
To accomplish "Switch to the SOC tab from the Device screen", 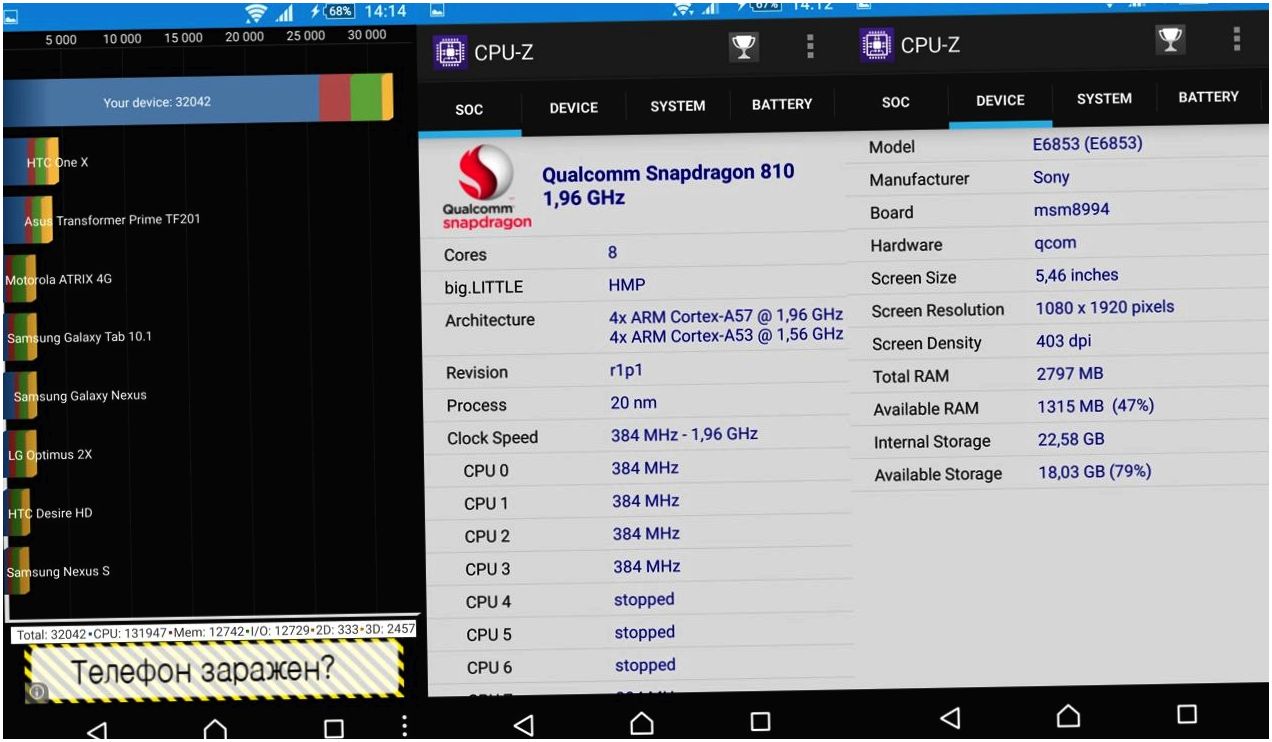I will (x=896, y=102).
